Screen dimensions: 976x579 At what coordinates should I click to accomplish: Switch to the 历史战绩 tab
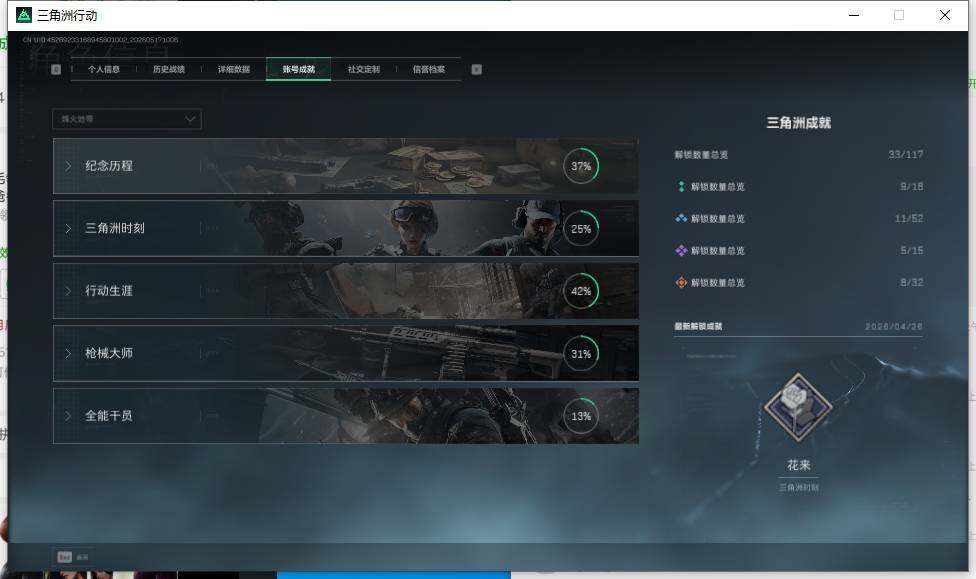tap(169, 69)
